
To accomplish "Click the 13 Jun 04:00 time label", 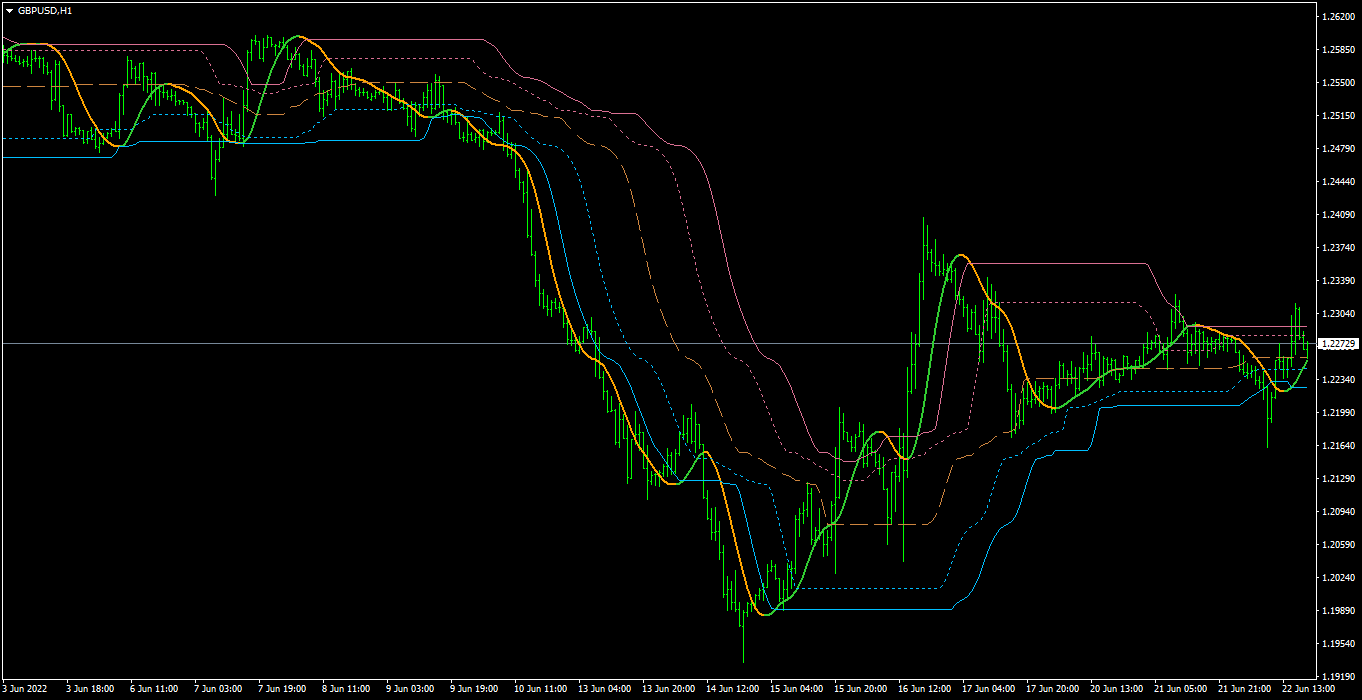I will pyautogui.click(x=605, y=689).
